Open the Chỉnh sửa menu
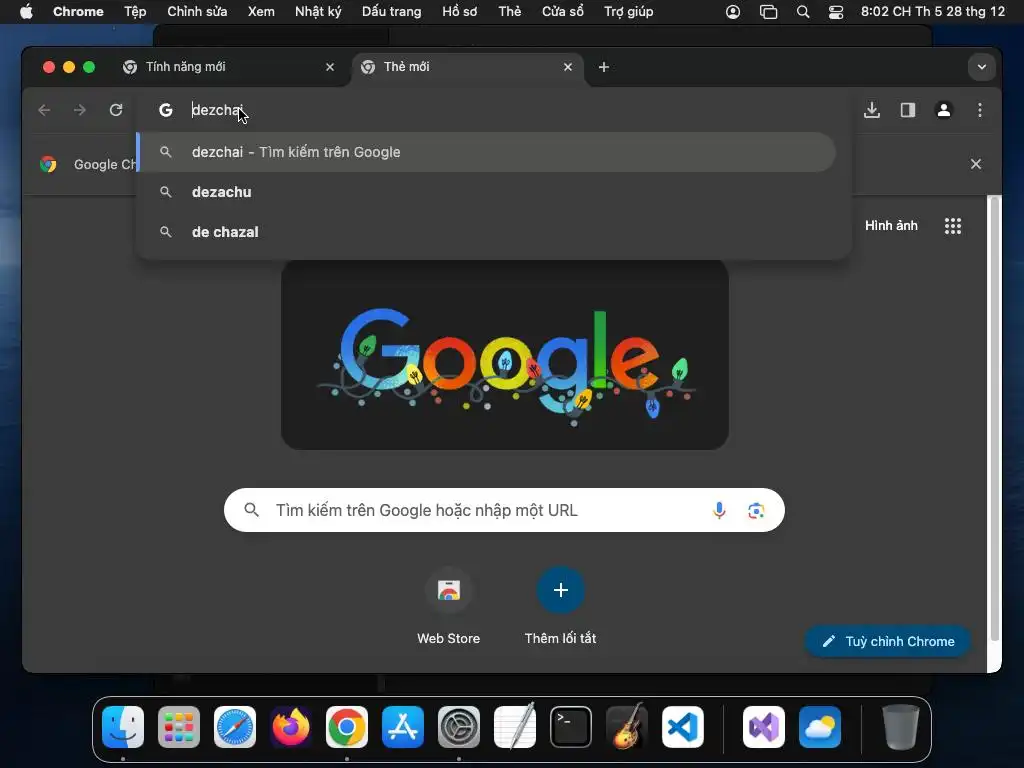 [197, 12]
